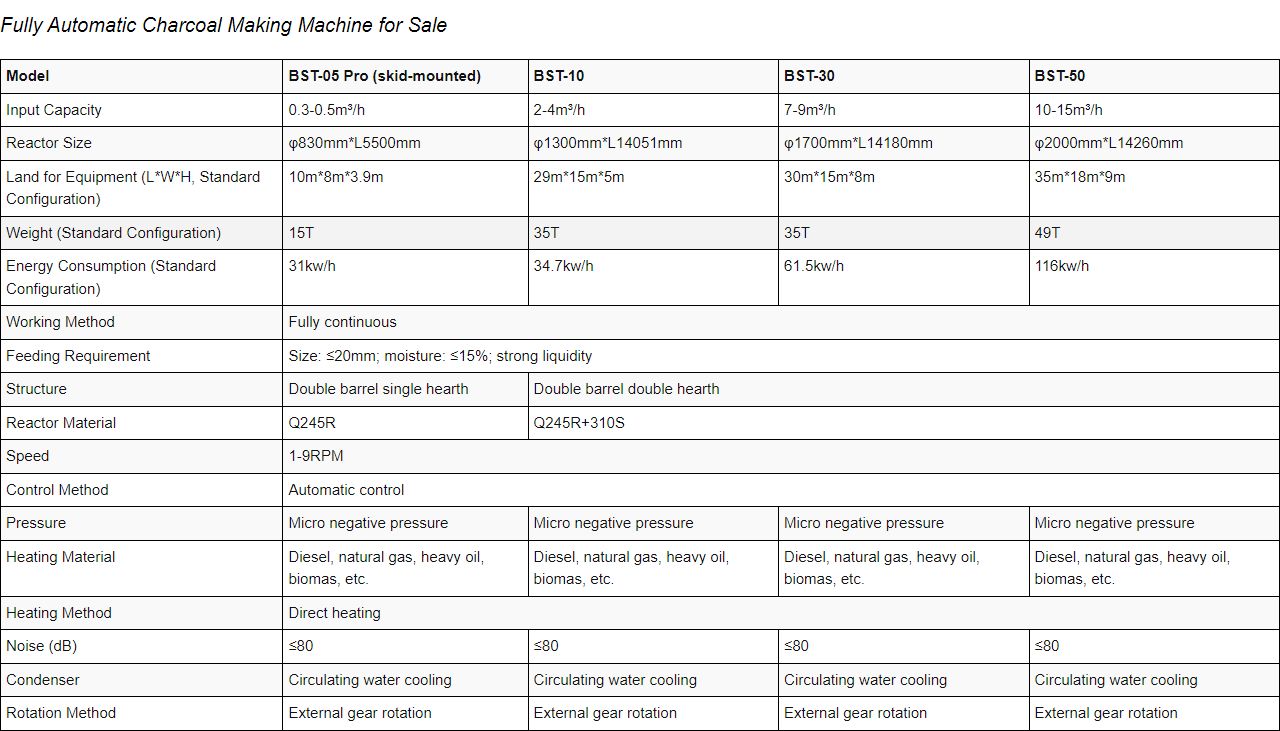The image size is (1280, 731).
Task: Click the BST-05 Pro (skid-mounted) column header
Action: [405, 76]
